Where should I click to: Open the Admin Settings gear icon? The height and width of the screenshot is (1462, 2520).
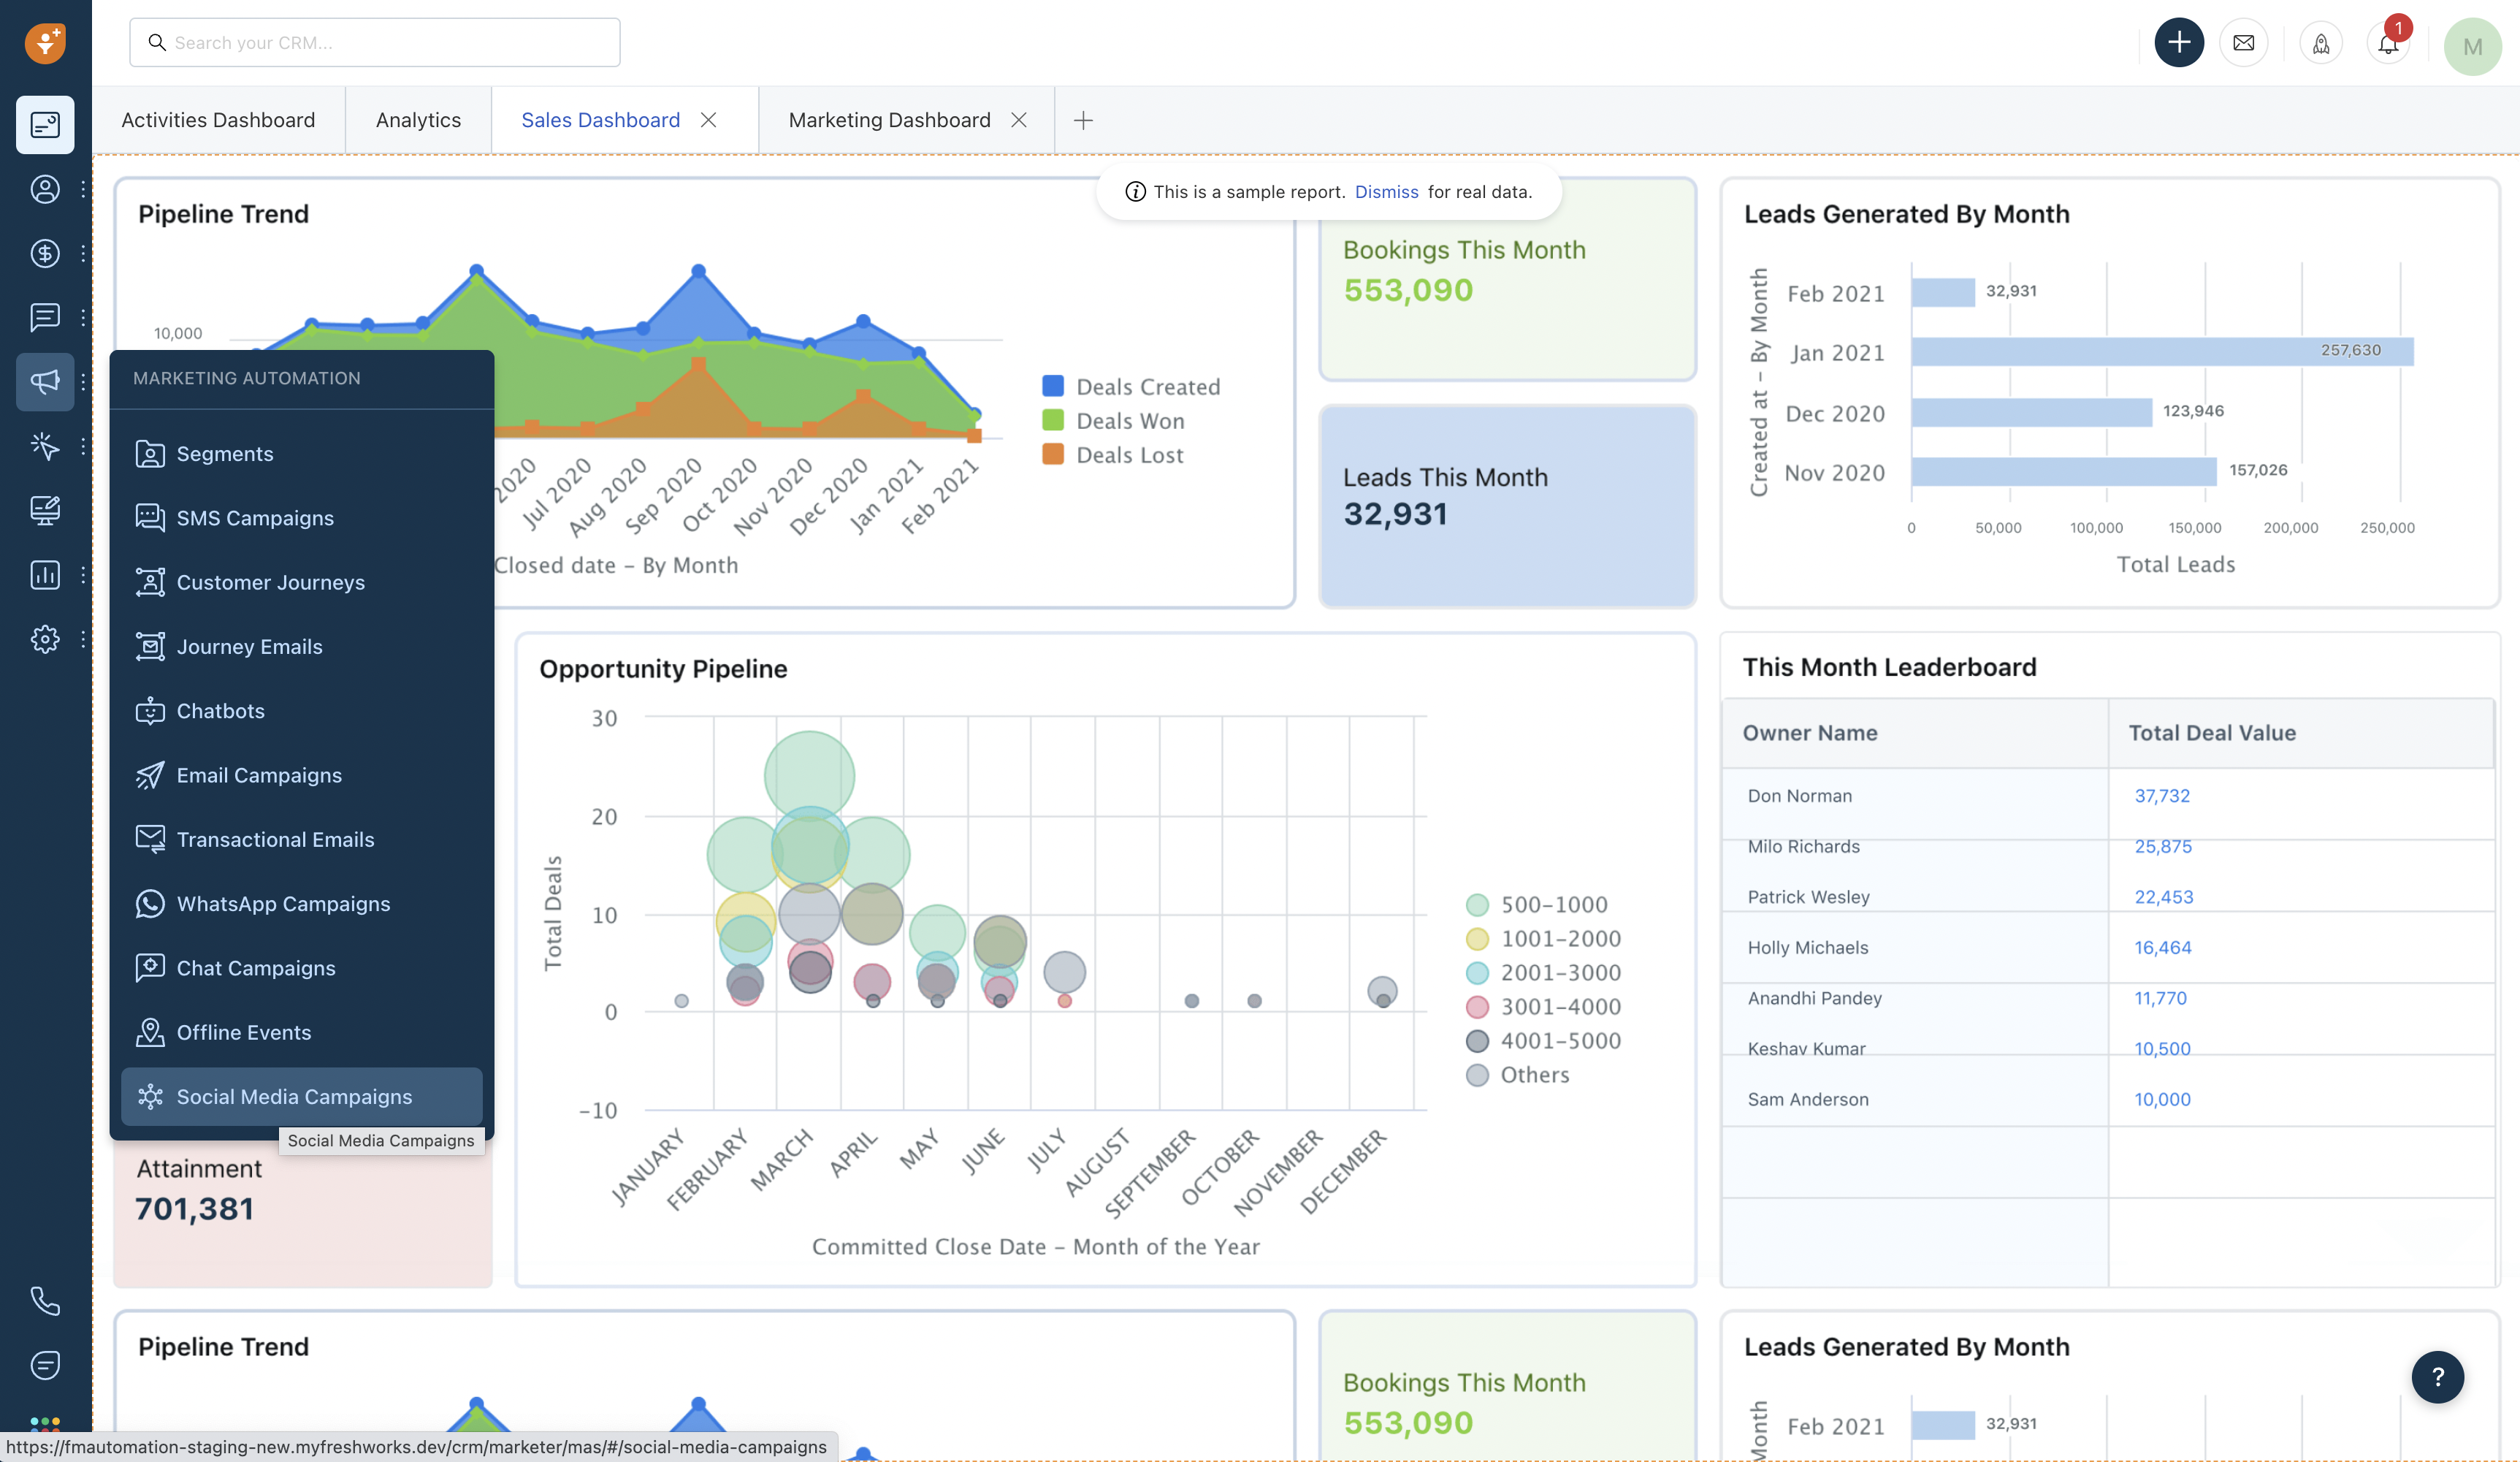tap(45, 639)
